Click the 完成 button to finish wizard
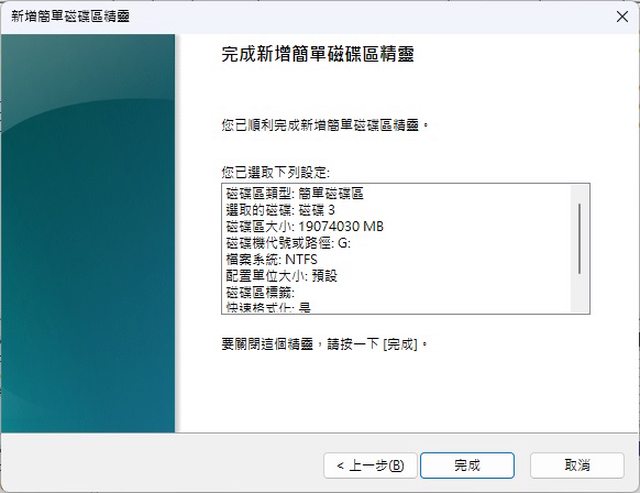 (x=467, y=465)
